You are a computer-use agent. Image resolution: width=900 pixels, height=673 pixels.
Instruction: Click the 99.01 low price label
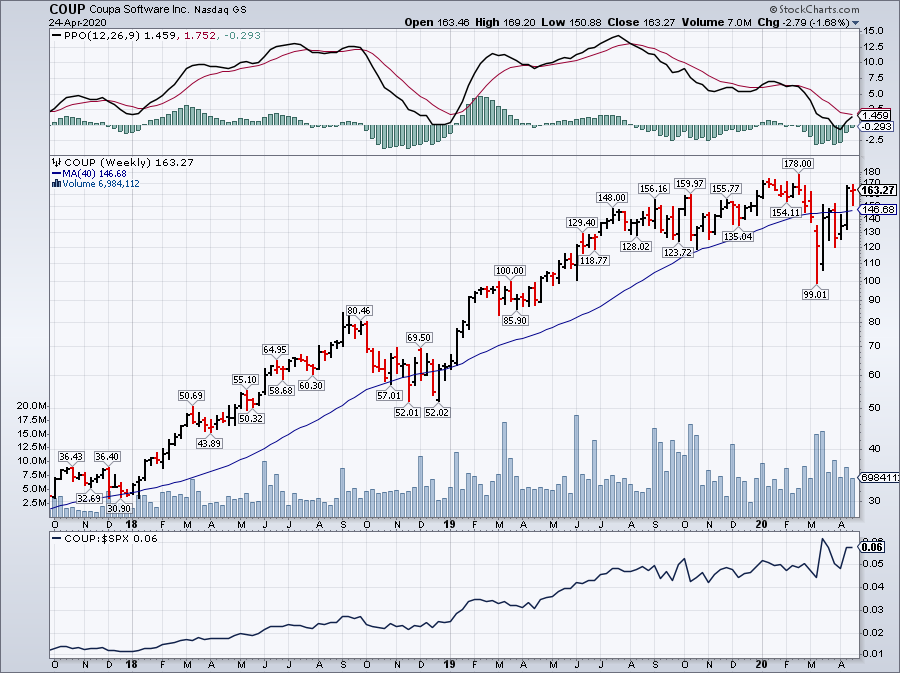click(x=815, y=294)
